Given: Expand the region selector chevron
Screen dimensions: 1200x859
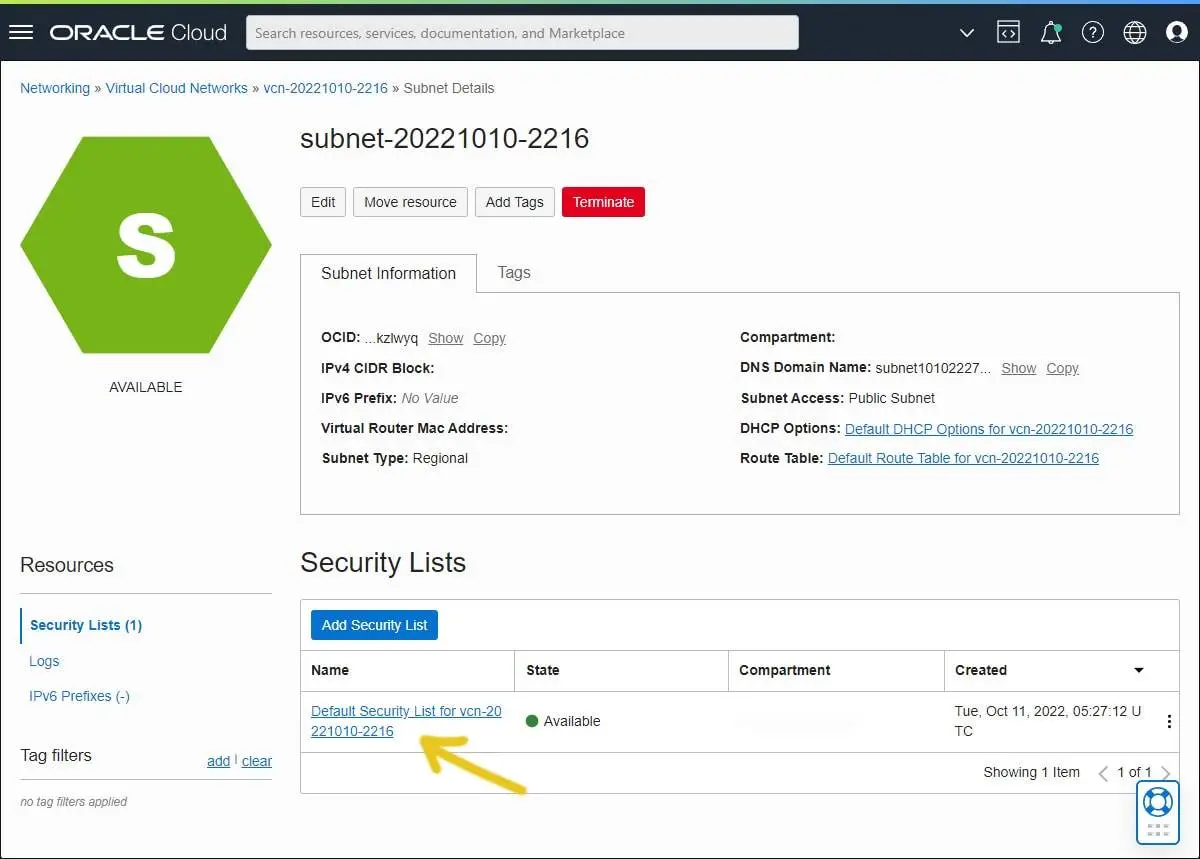Looking at the screenshot, I should (967, 33).
